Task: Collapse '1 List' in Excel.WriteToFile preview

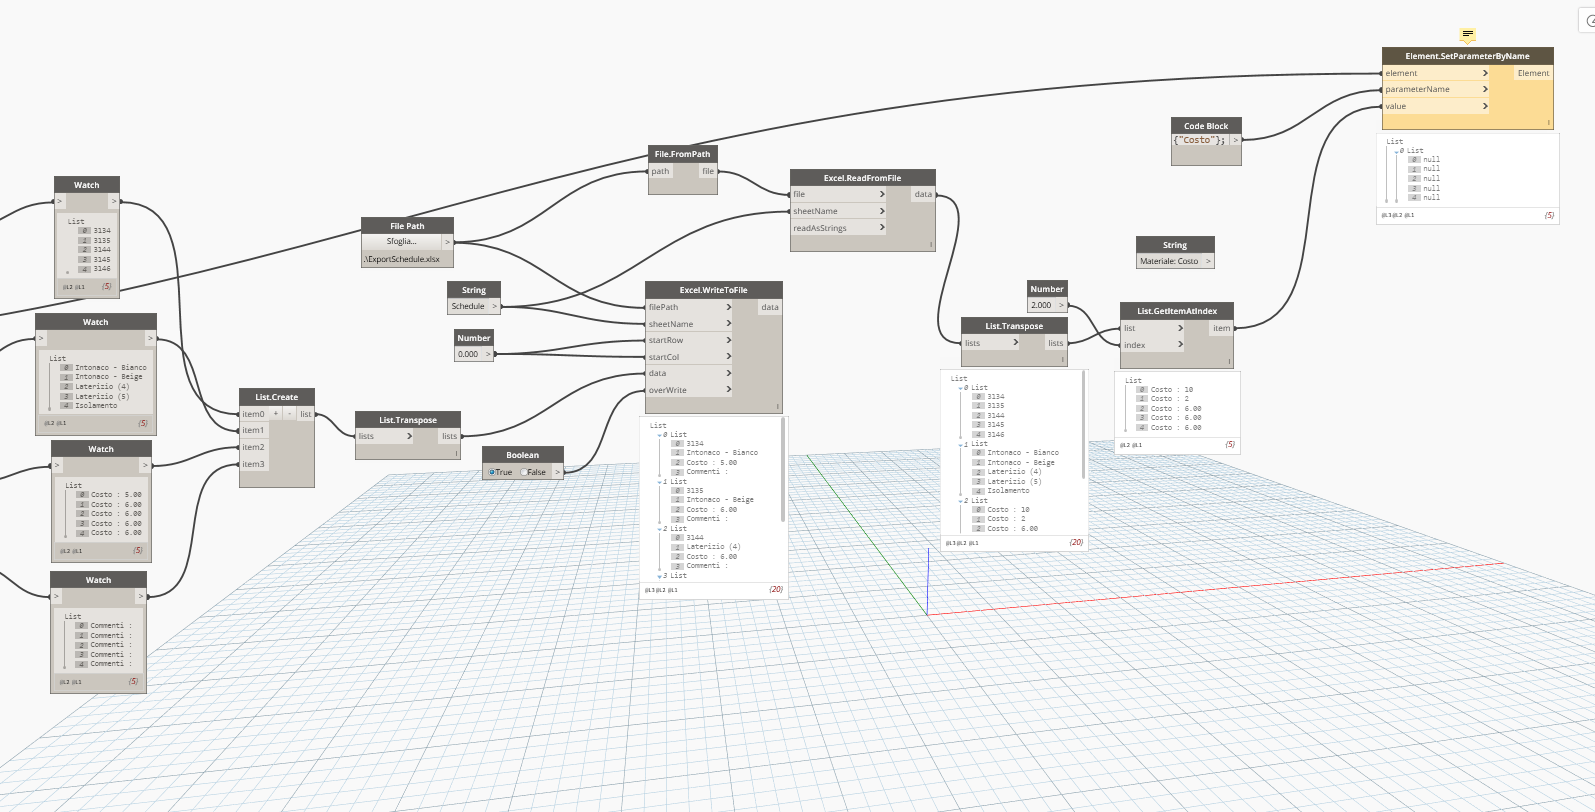Action: pyautogui.click(x=659, y=482)
